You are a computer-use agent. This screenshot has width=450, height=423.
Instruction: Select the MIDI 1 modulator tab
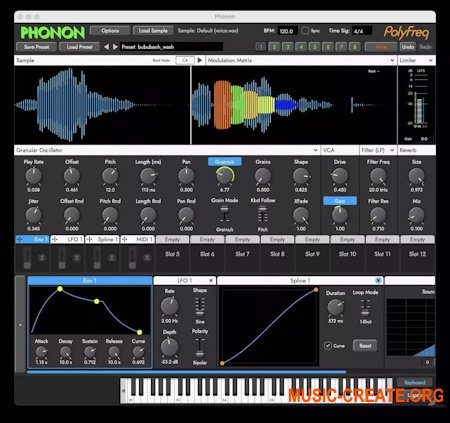[x=137, y=239]
